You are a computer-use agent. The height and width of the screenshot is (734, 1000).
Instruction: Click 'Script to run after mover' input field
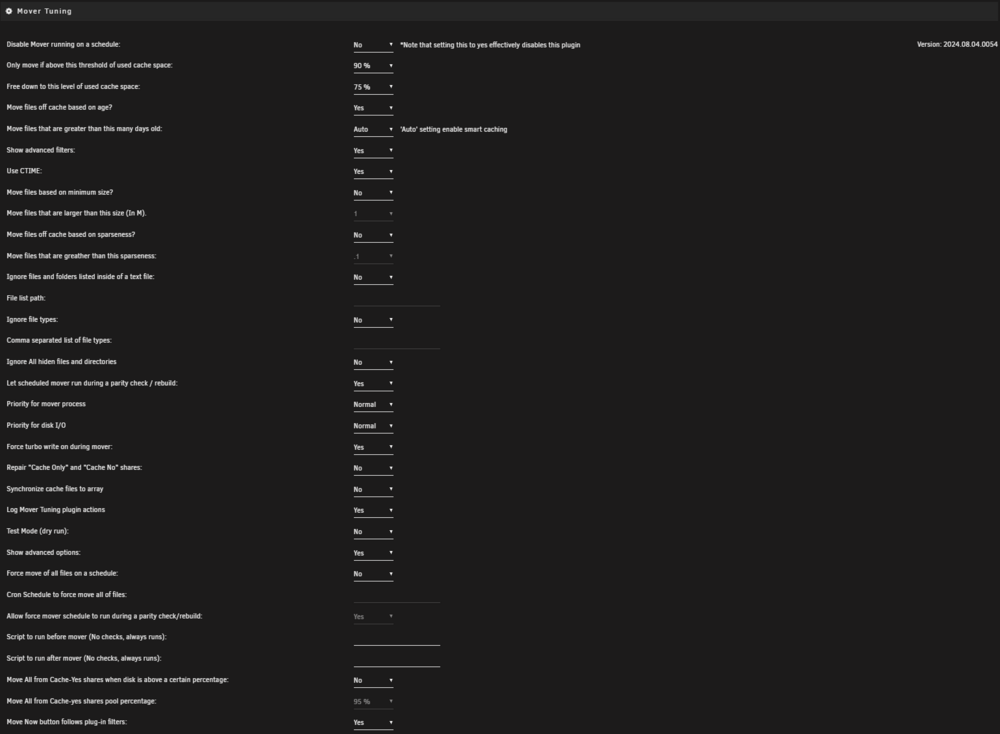coord(397,659)
